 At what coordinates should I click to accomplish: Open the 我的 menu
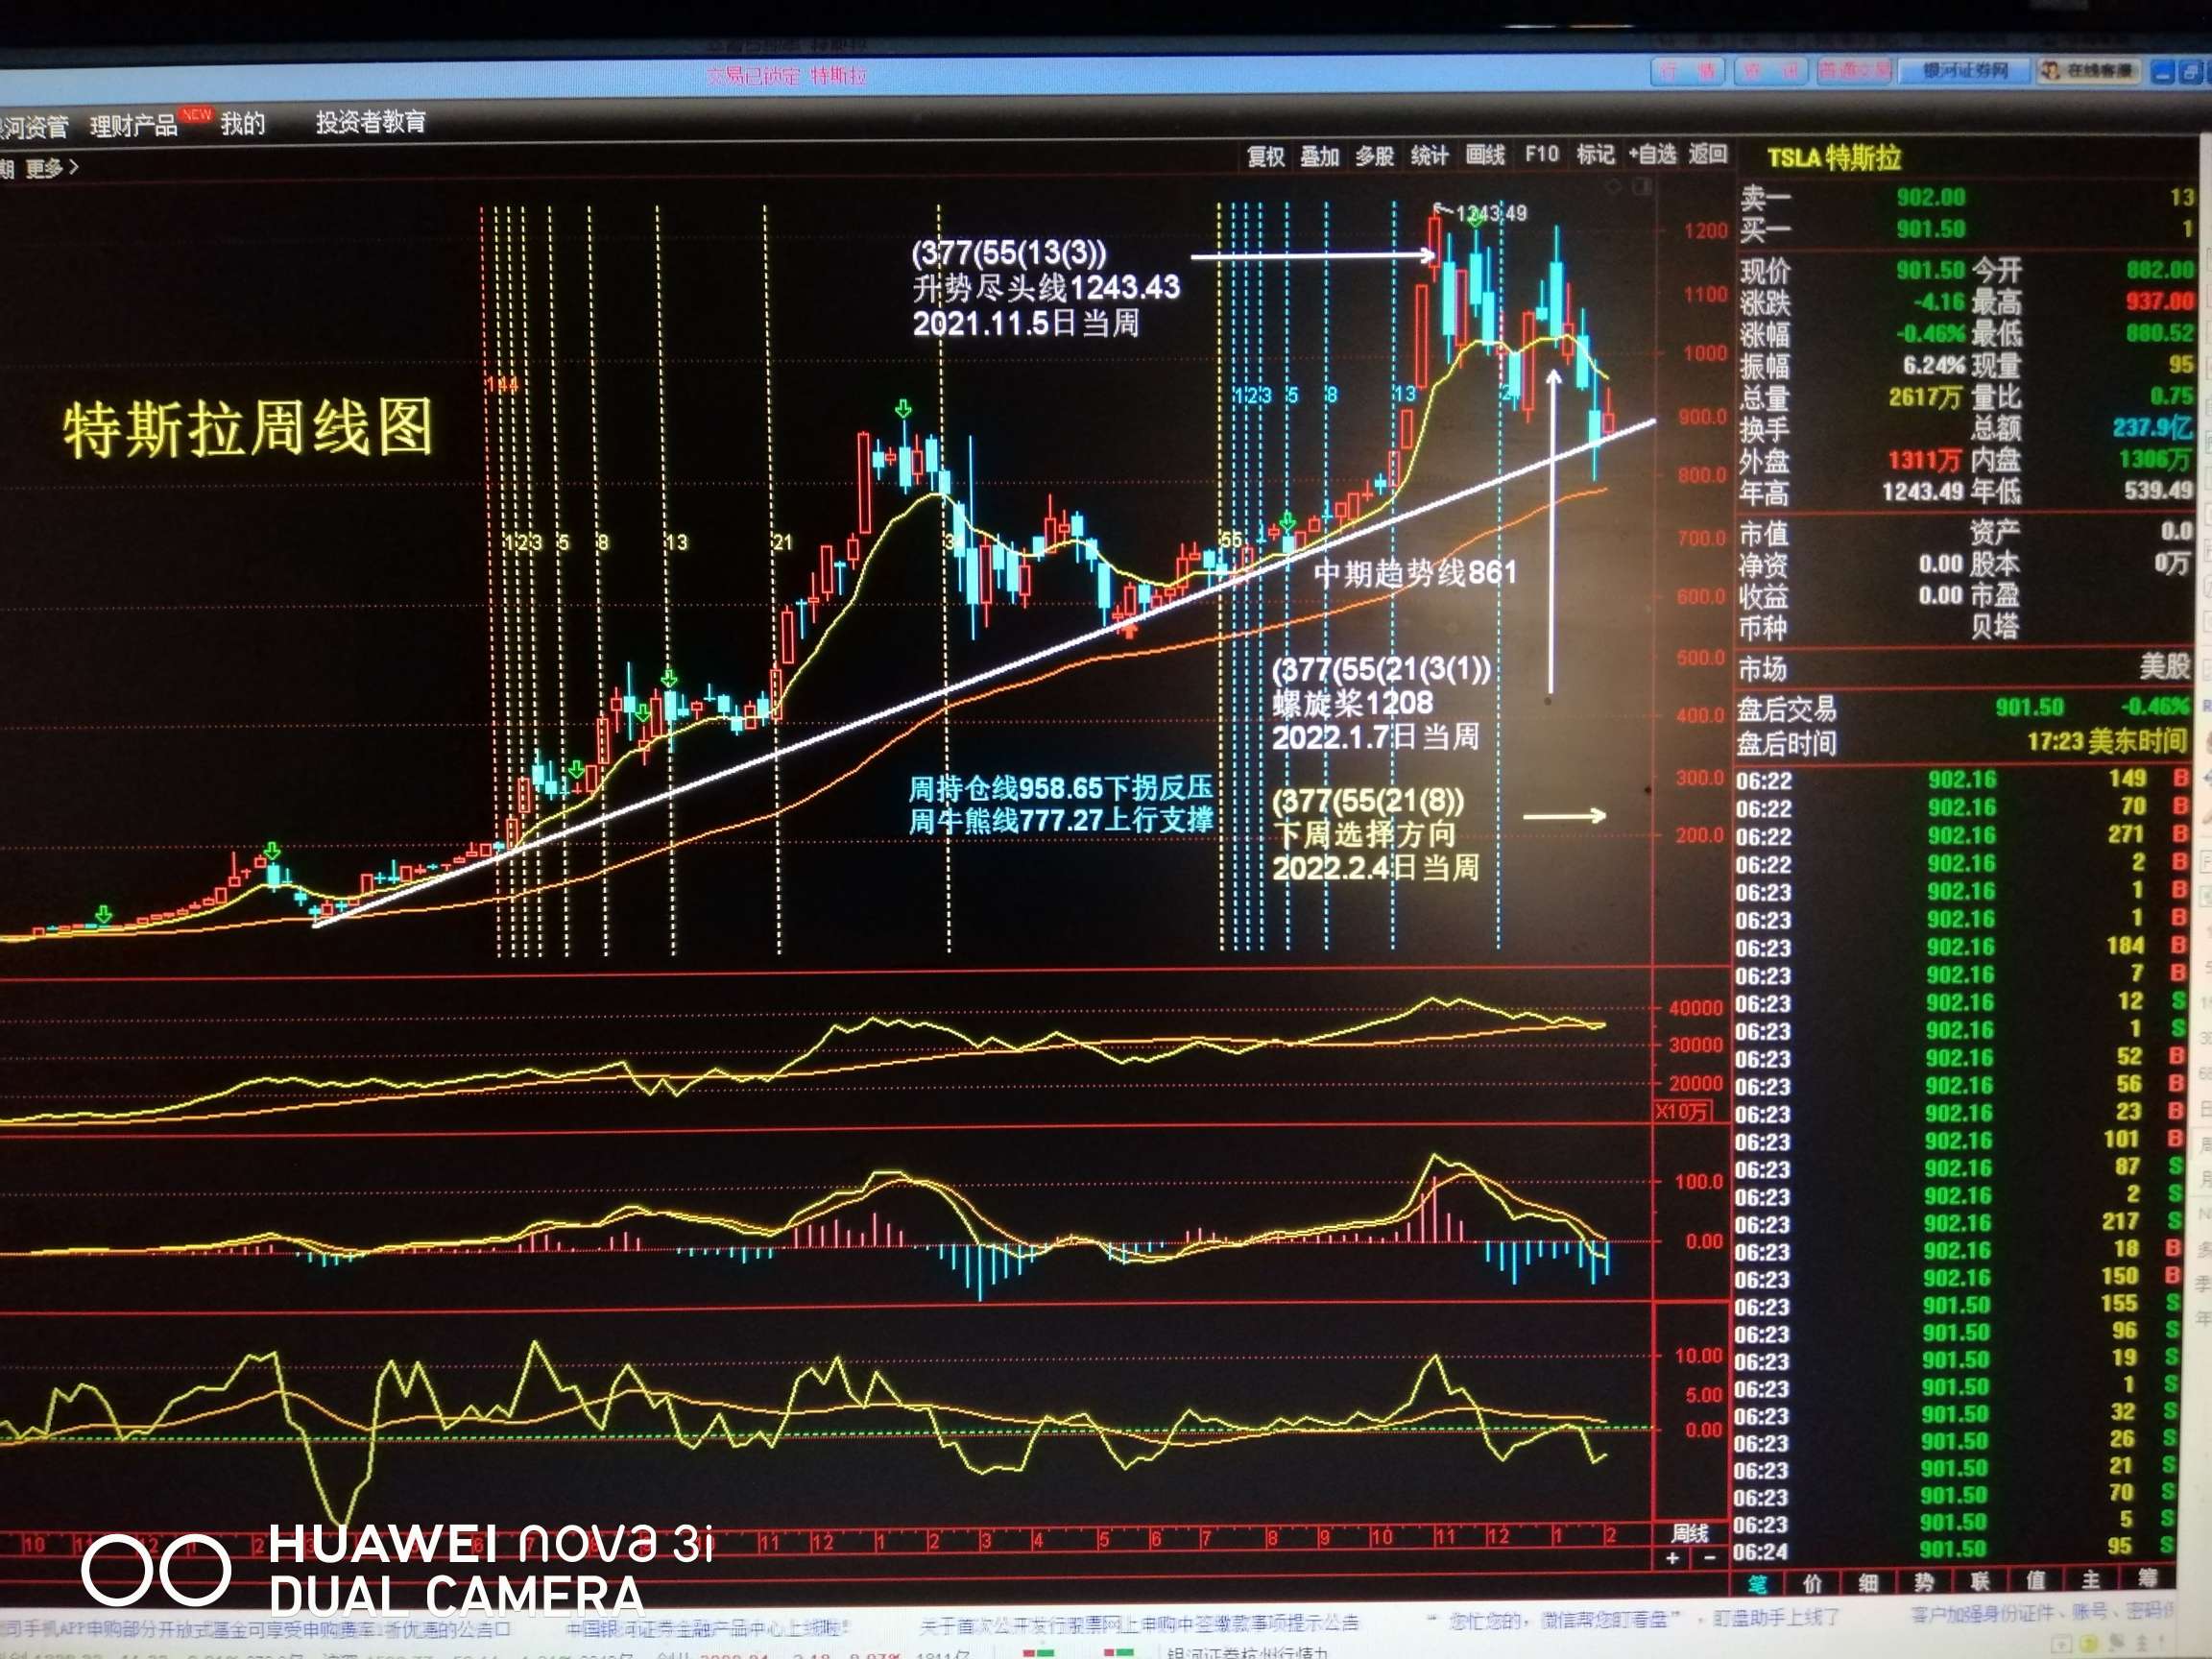[x=243, y=123]
